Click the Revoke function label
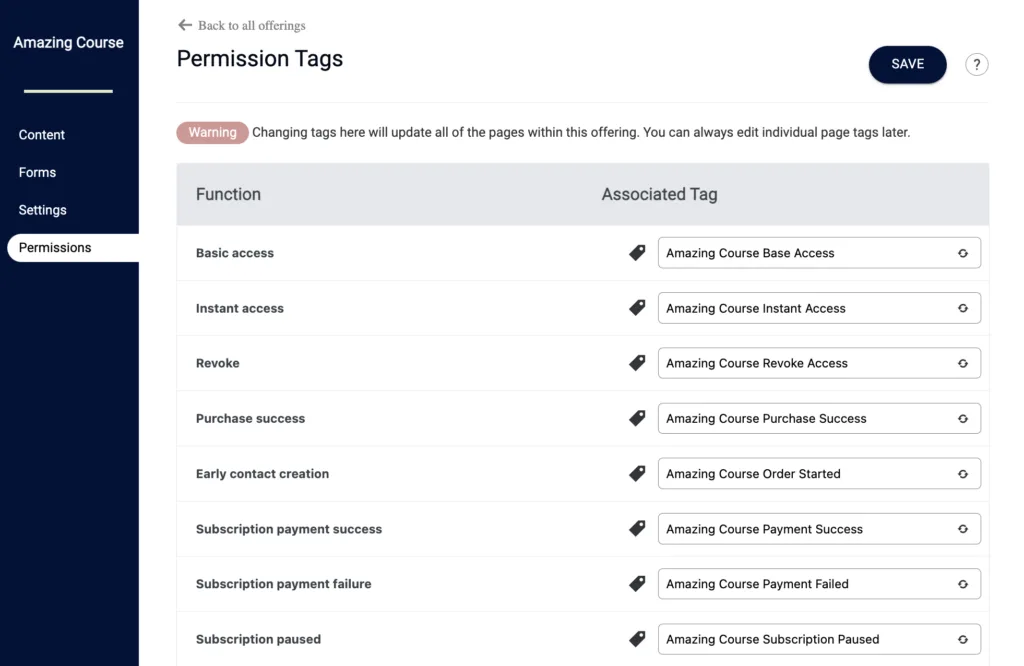Image resolution: width=1024 pixels, height=666 pixels. point(217,363)
